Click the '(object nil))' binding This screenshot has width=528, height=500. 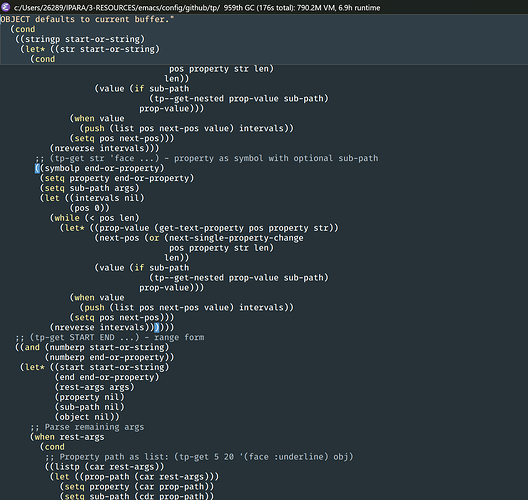pyautogui.click(x=87, y=417)
